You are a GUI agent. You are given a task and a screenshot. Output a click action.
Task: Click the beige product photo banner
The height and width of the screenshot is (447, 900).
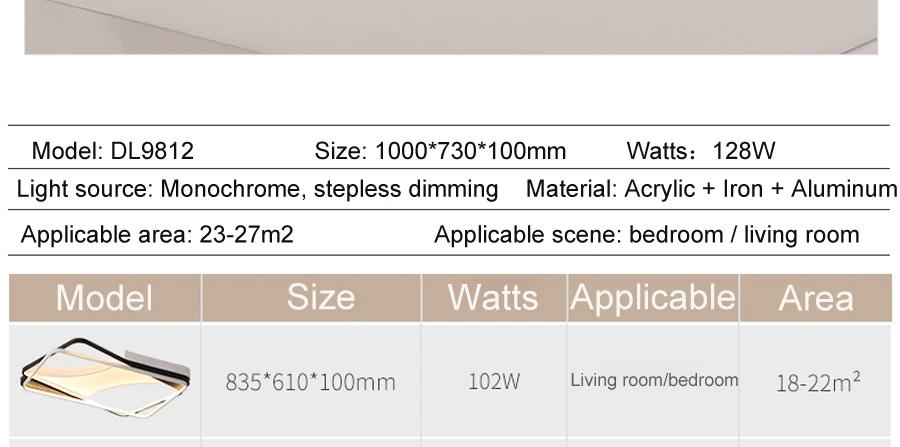(451, 27)
